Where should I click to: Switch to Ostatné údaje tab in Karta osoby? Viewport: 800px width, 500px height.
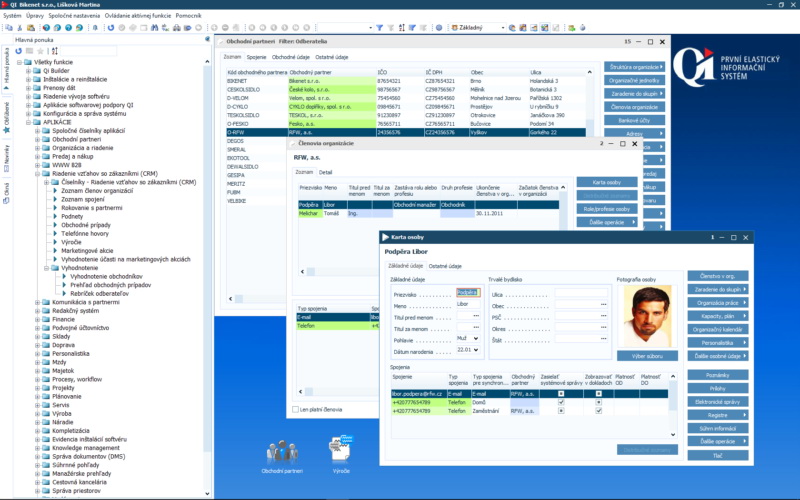tap(445, 266)
